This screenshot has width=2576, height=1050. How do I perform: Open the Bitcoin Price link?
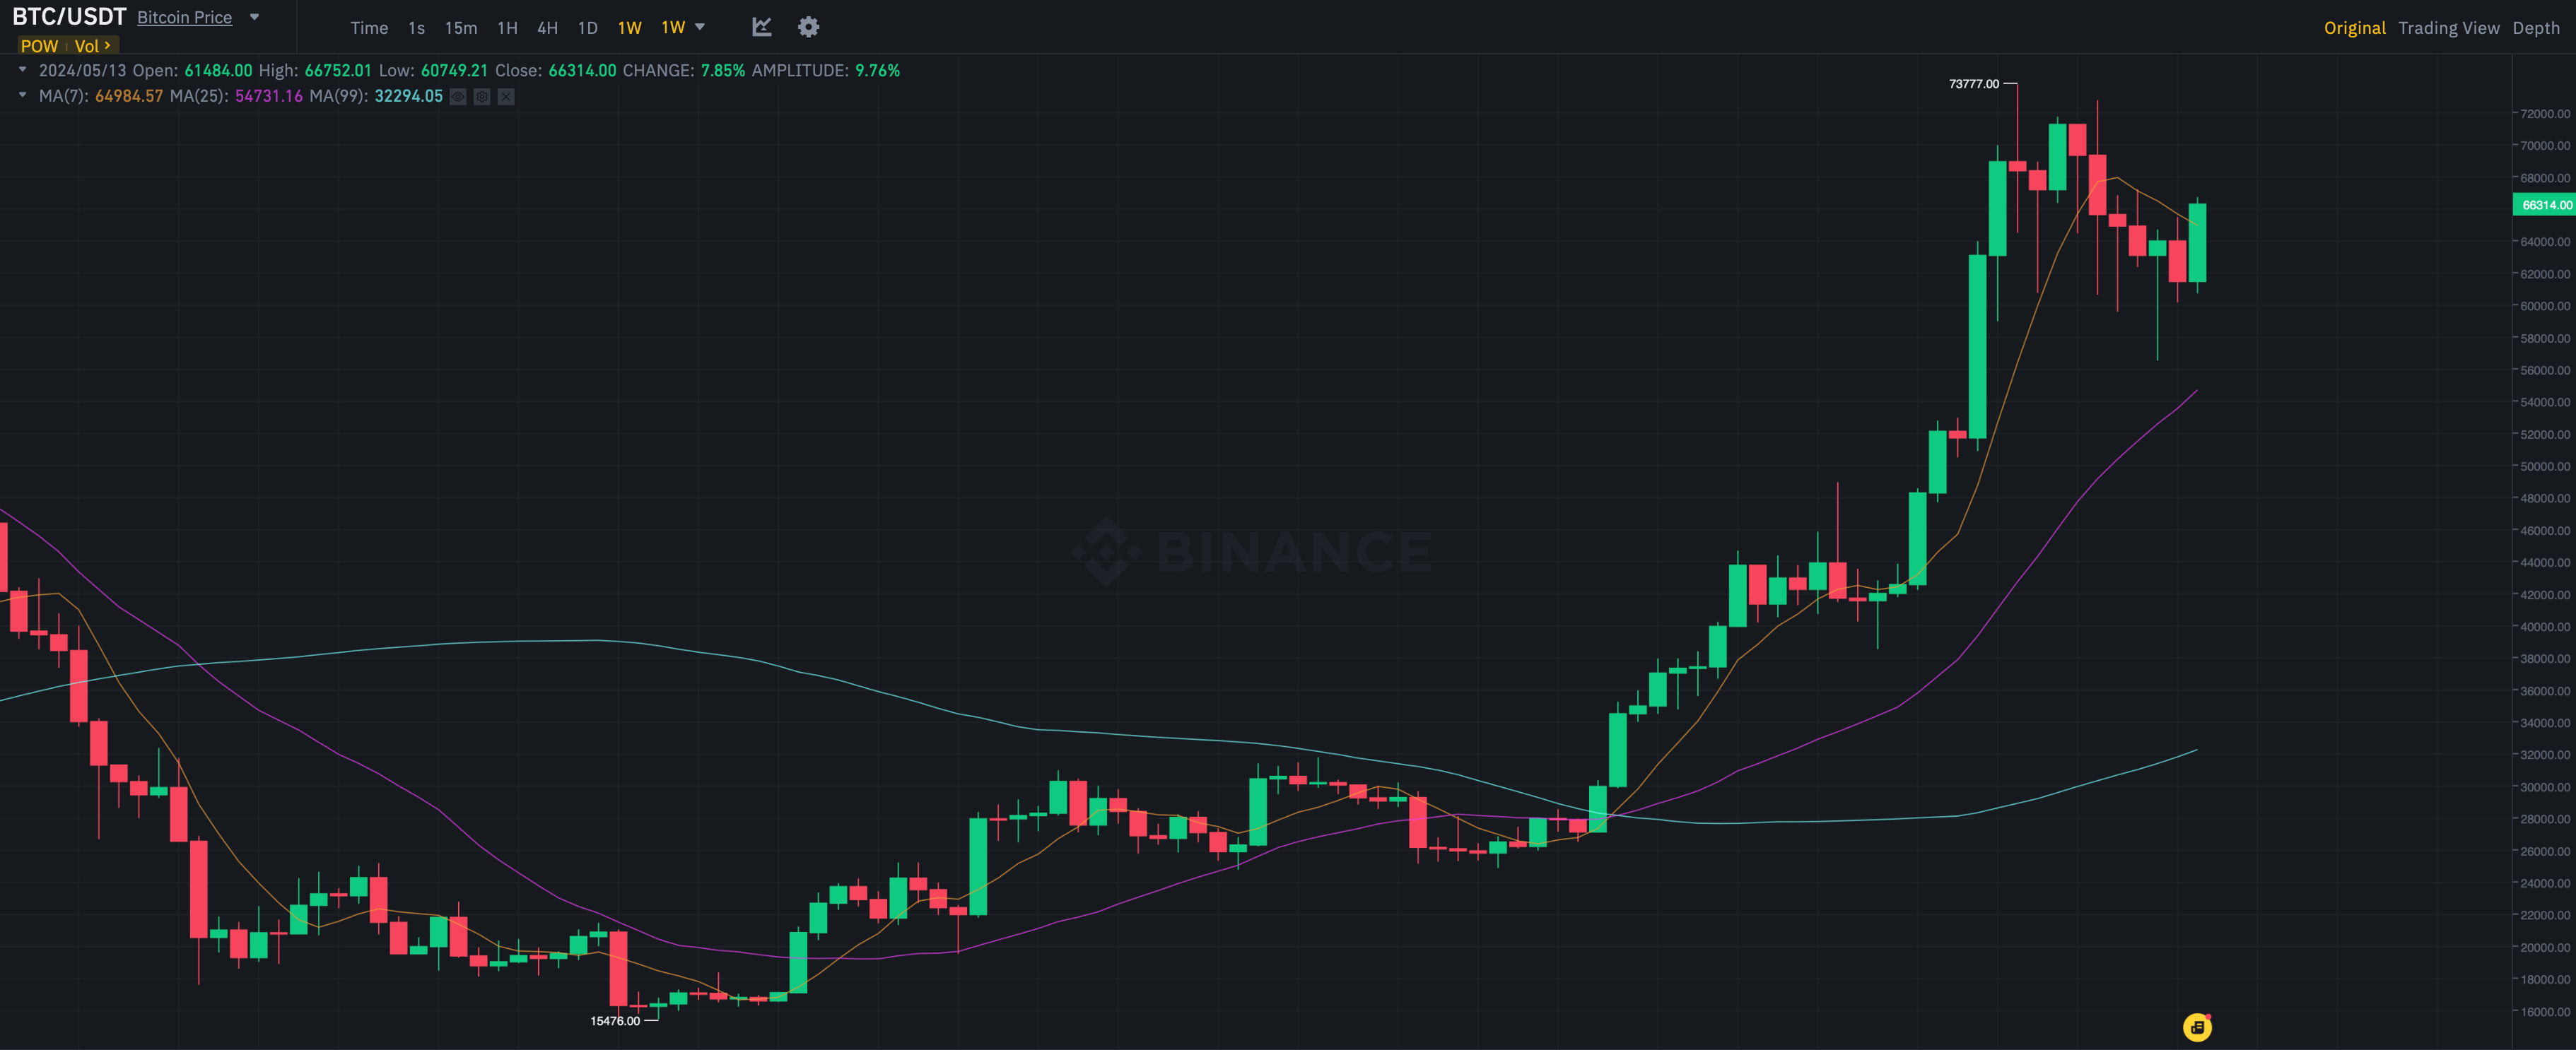click(x=184, y=17)
